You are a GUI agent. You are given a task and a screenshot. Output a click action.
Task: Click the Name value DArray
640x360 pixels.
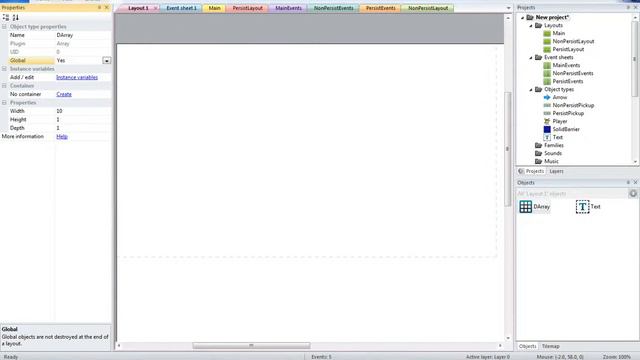pos(83,35)
